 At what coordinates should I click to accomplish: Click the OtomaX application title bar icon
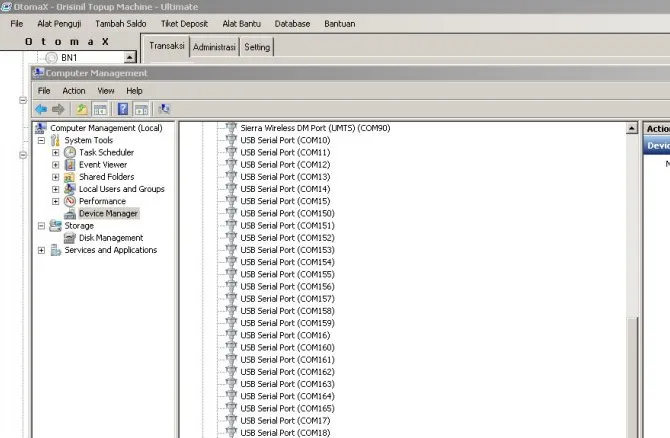(x=6, y=7)
